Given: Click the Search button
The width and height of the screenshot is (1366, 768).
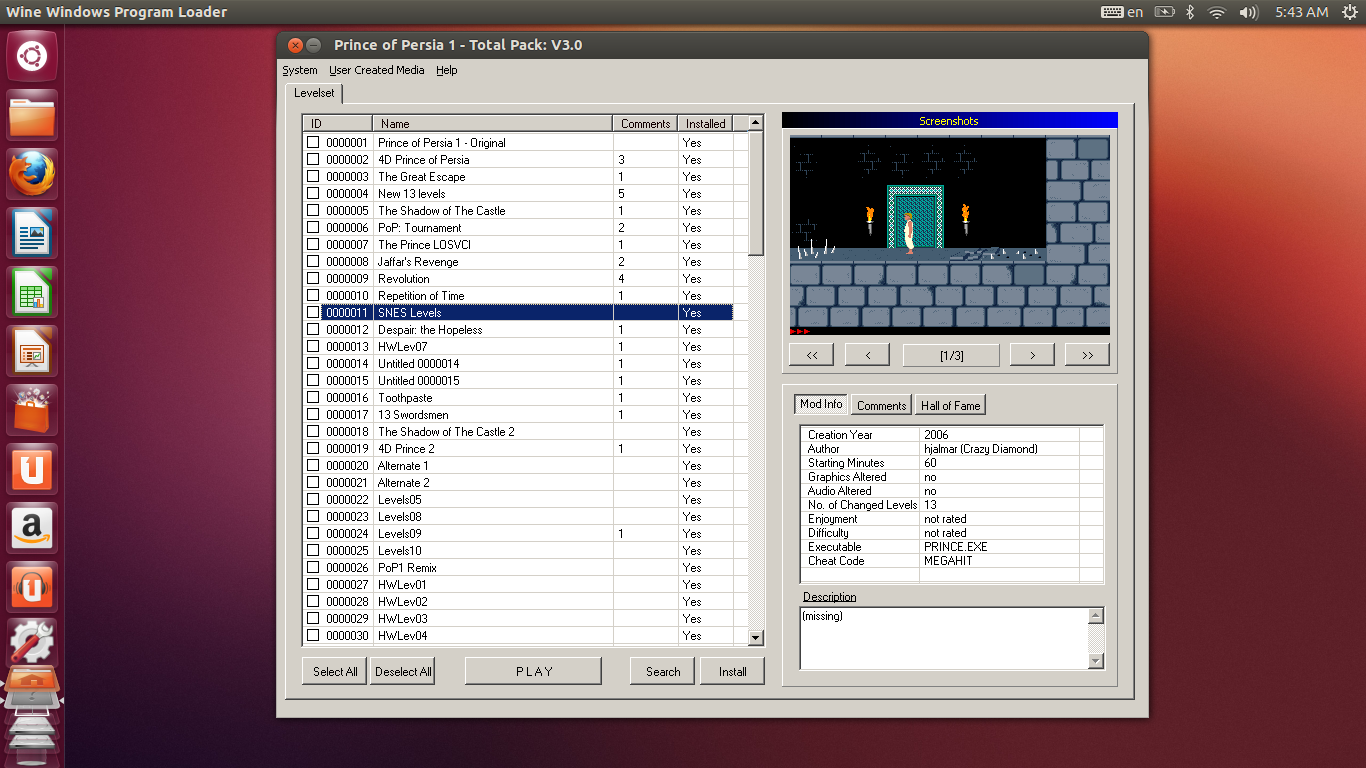Looking at the screenshot, I should 663,671.
